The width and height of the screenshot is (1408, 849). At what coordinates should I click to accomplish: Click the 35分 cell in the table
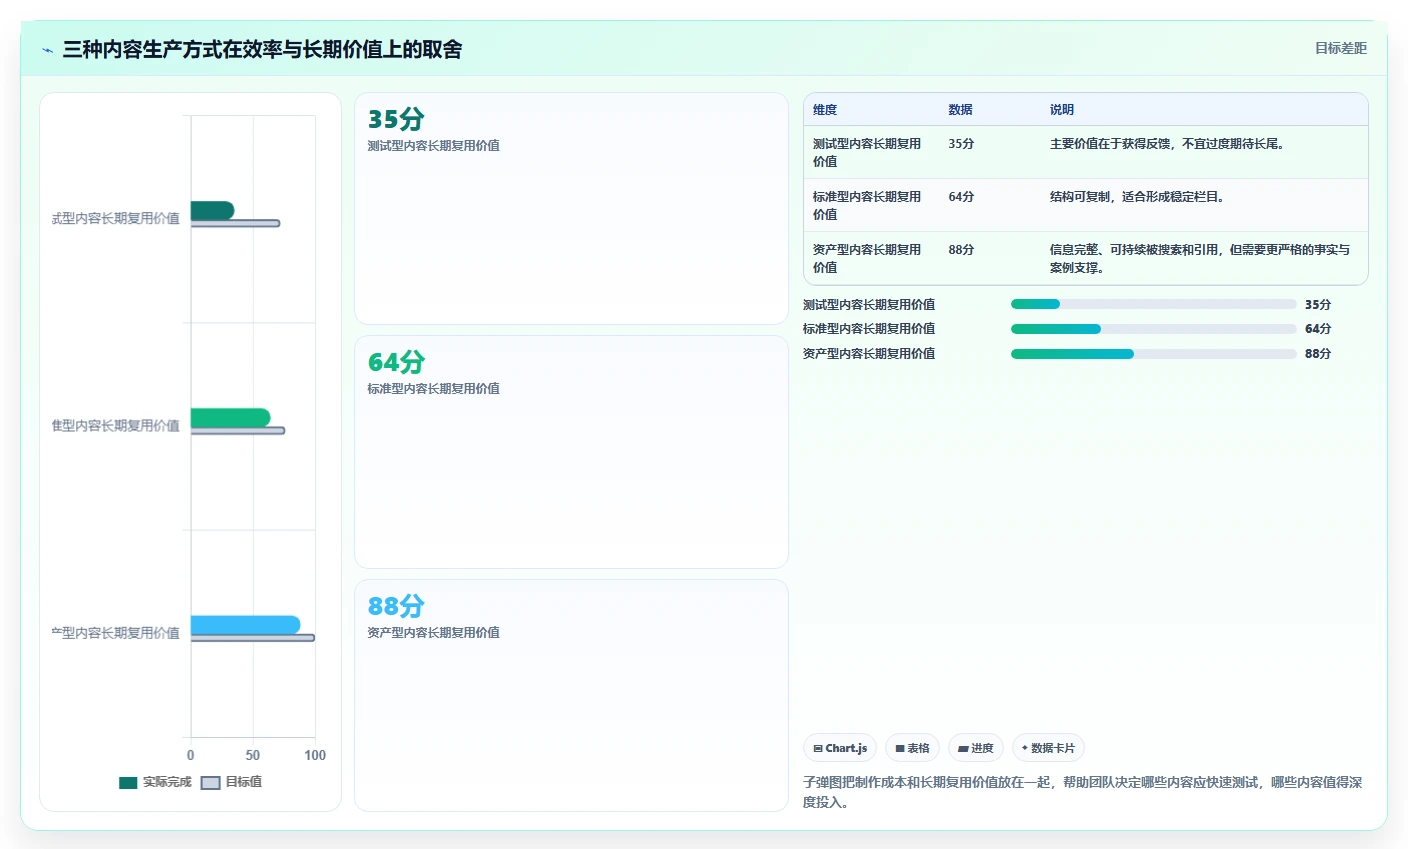(961, 144)
